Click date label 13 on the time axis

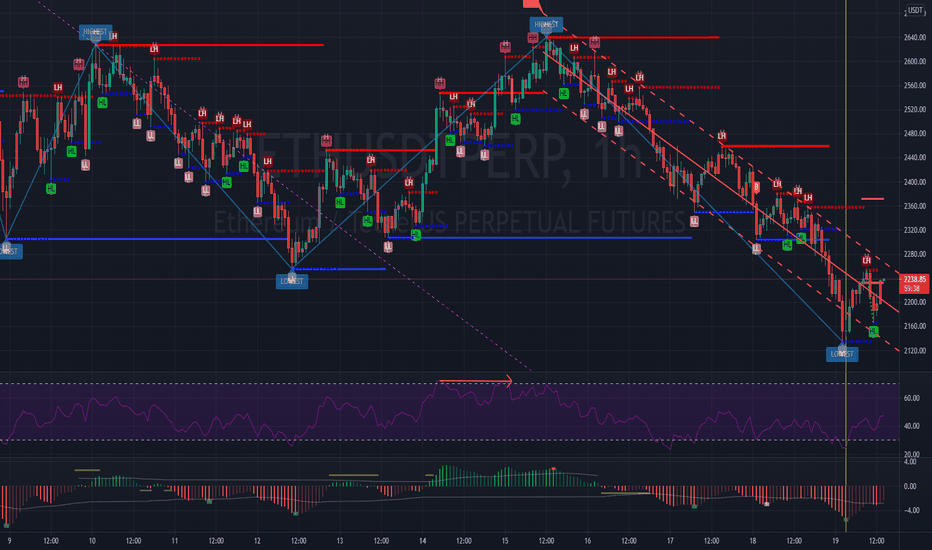[339, 541]
